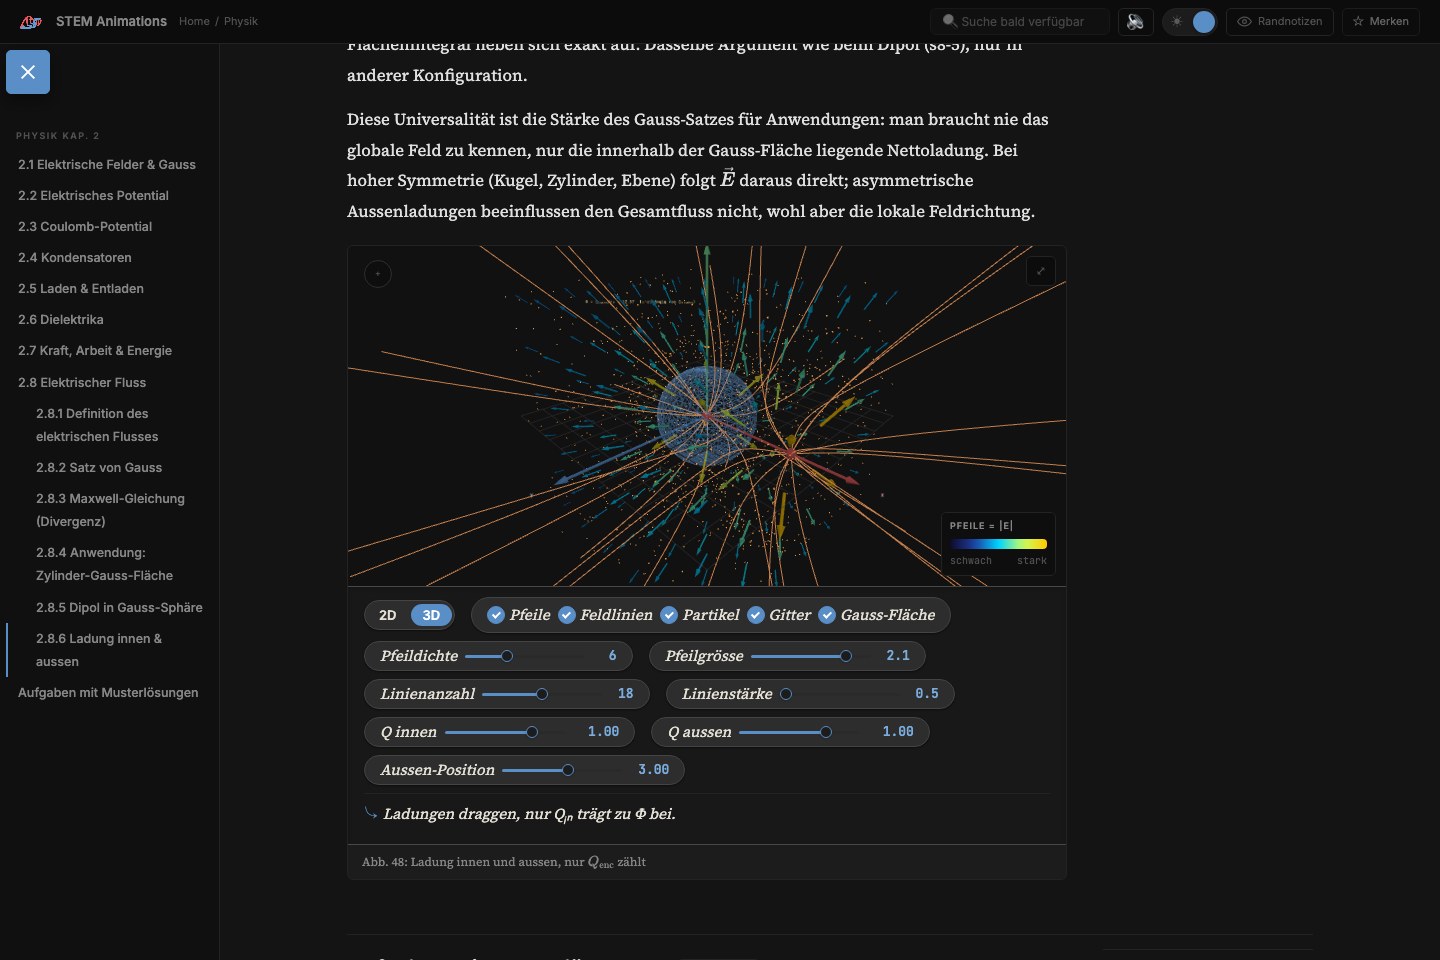Viewport: 1440px width, 960px height.
Task: Click the eye icon Randnotizen button
Action: (1280, 21)
